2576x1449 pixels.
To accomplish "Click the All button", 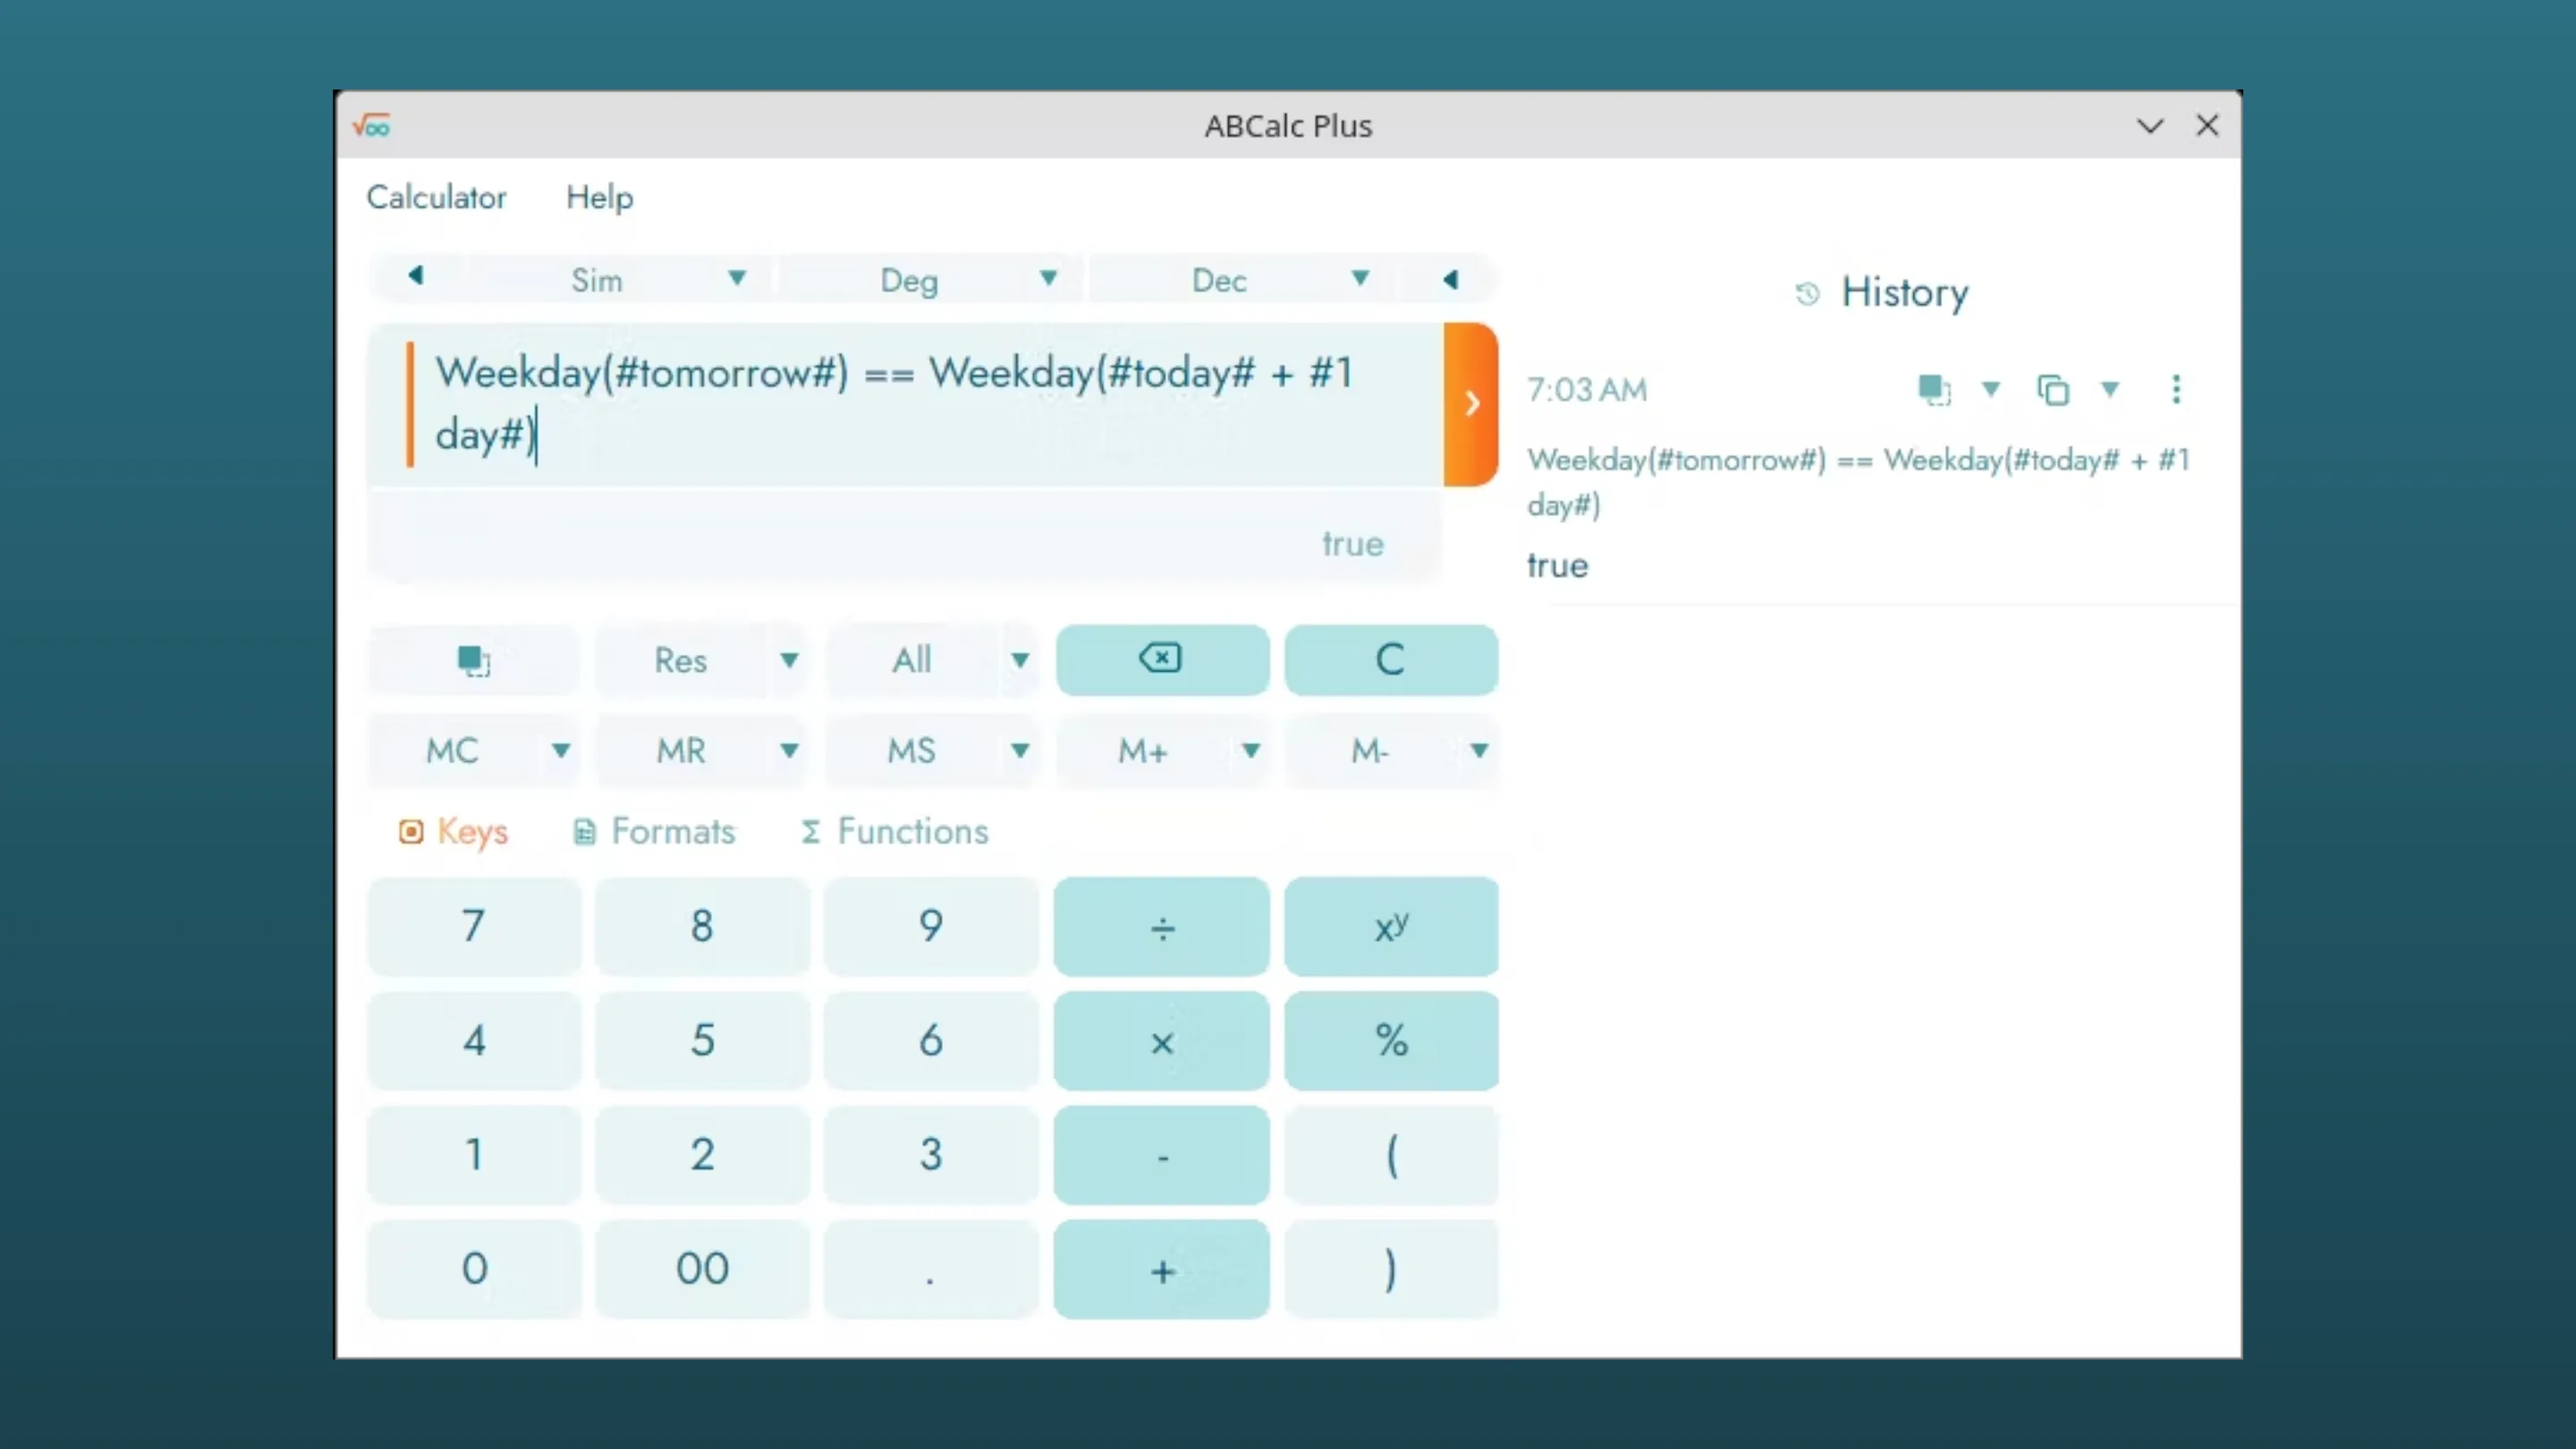I will (912, 660).
